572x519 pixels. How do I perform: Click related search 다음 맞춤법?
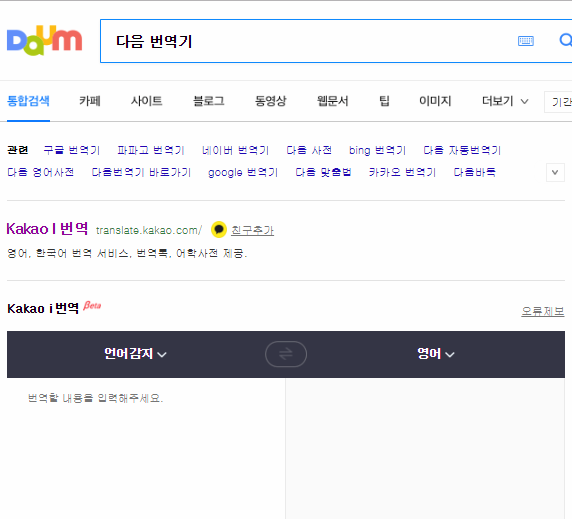pyautogui.click(x=323, y=172)
